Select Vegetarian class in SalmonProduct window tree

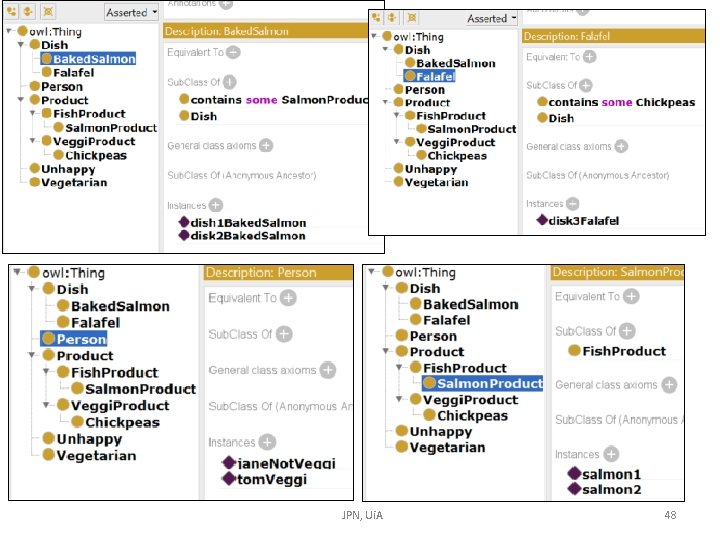pyautogui.click(x=440, y=447)
